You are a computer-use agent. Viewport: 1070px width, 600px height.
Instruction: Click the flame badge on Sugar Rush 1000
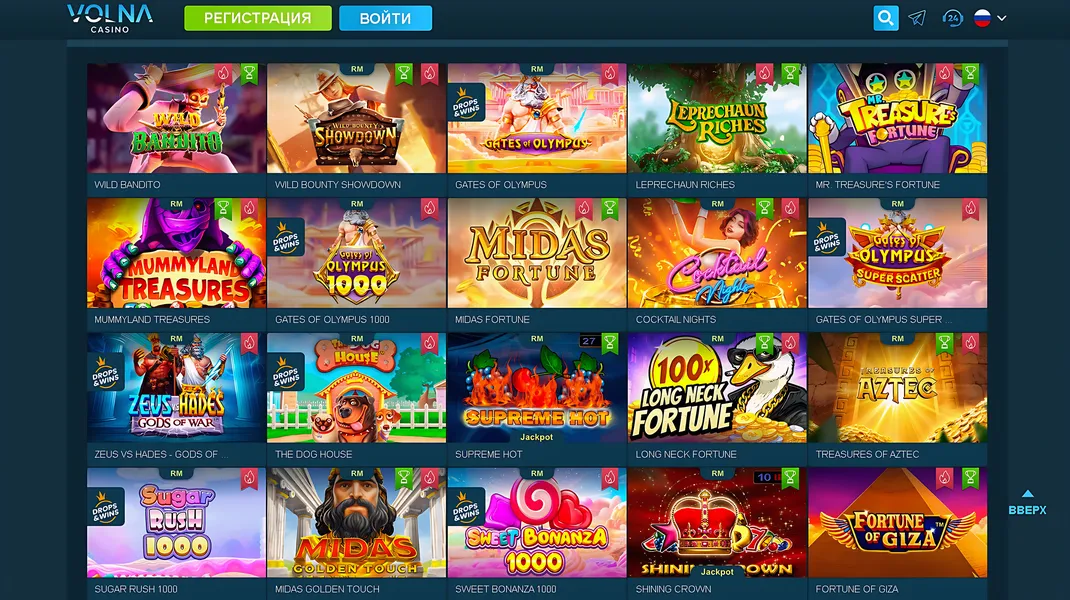pos(249,478)
